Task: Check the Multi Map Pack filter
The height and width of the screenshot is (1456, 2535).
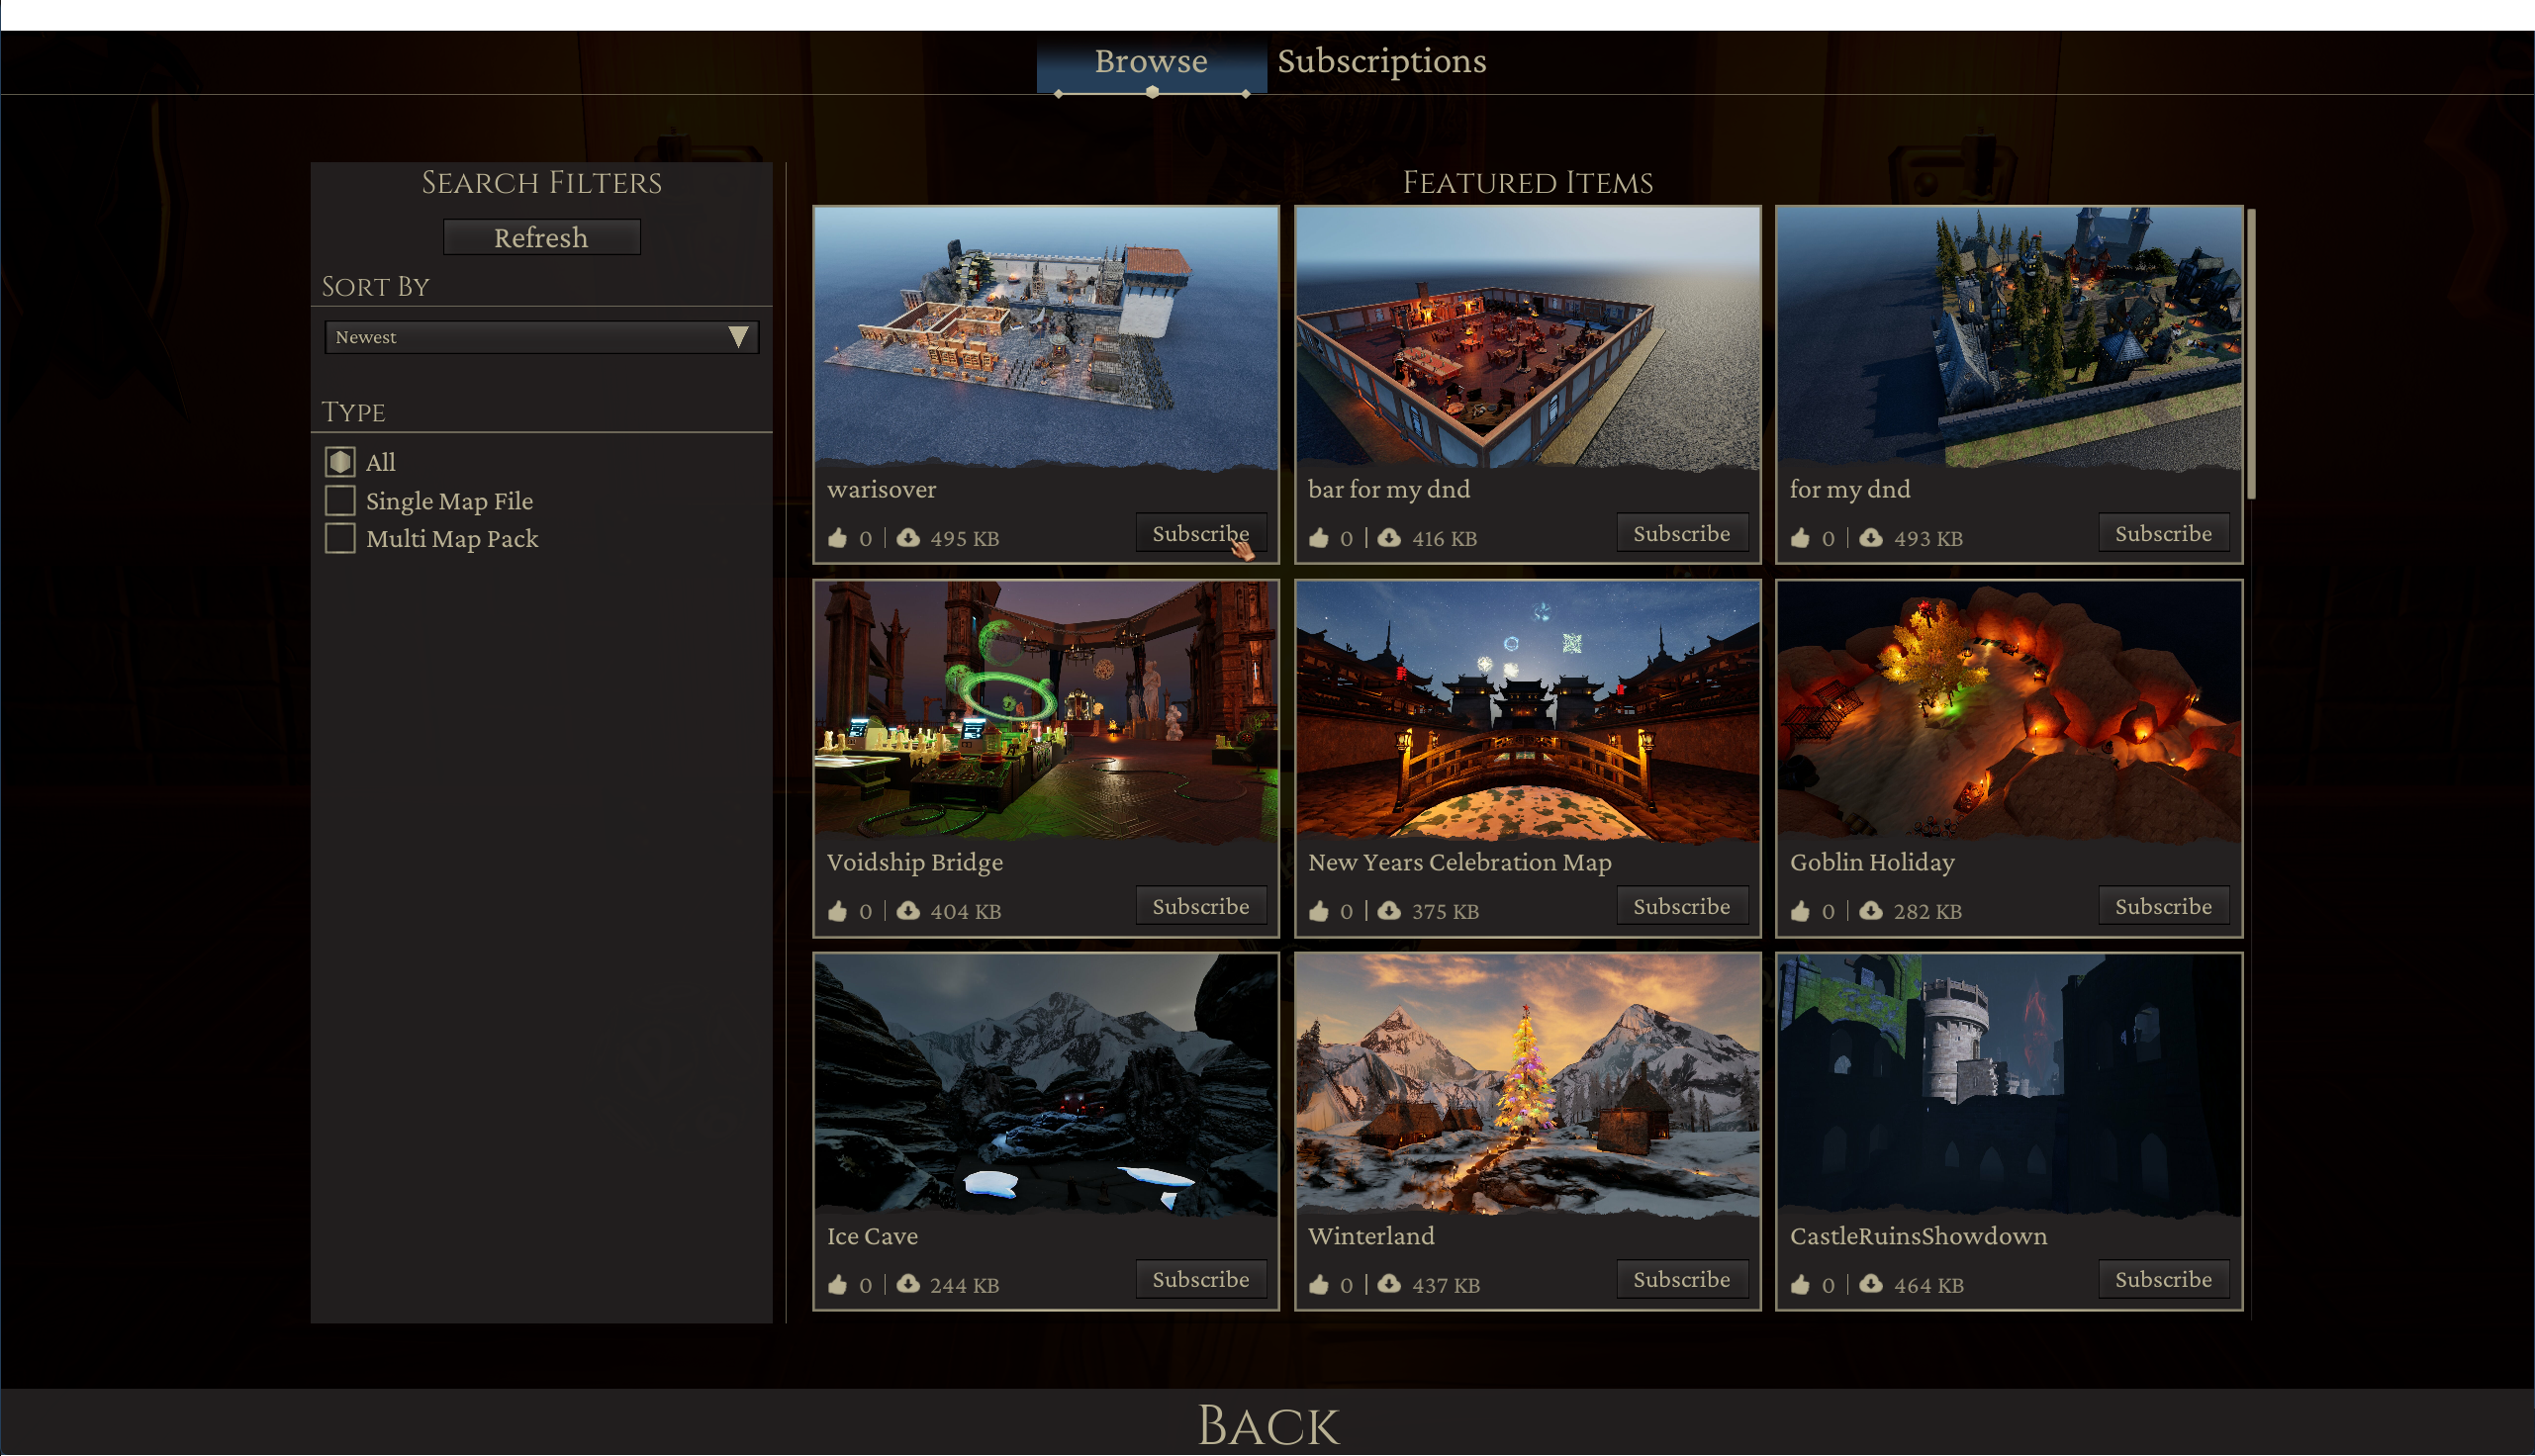Action: click(339, 538)
